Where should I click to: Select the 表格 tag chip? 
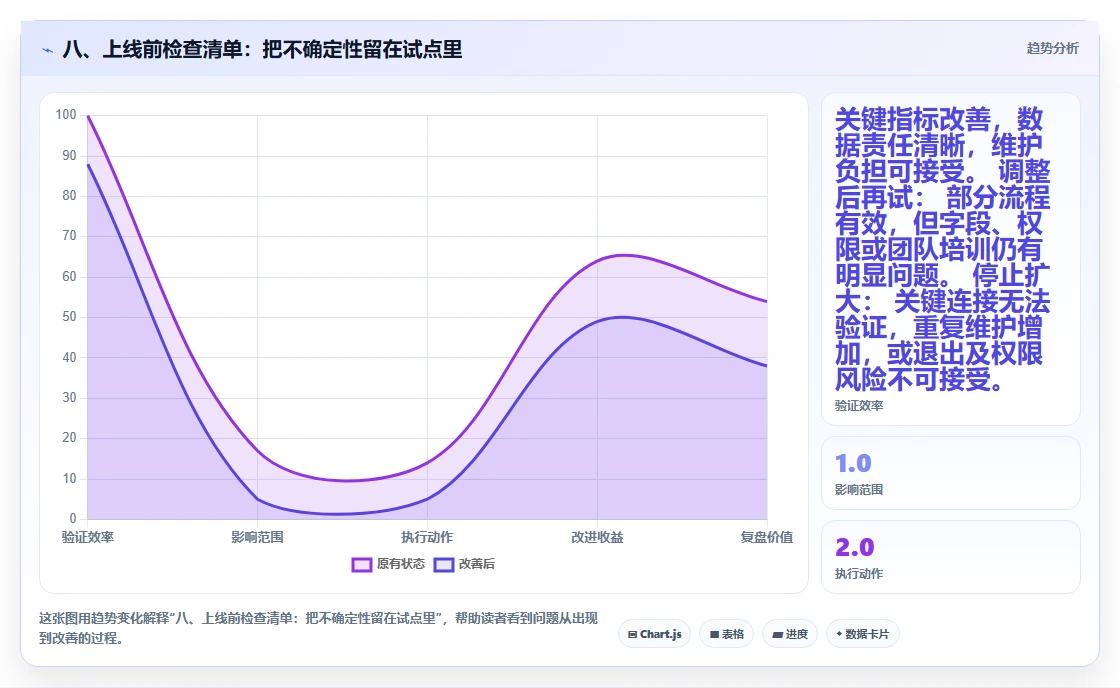(x=726, y=634)
